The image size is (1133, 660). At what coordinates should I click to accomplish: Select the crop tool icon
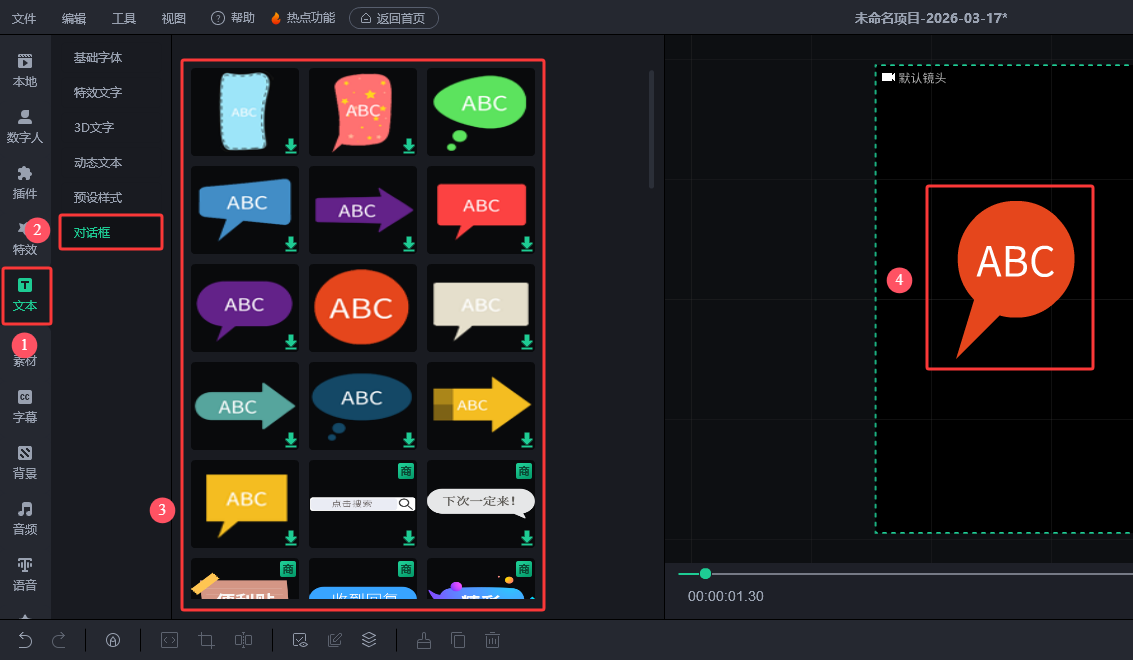click(207, 640)
